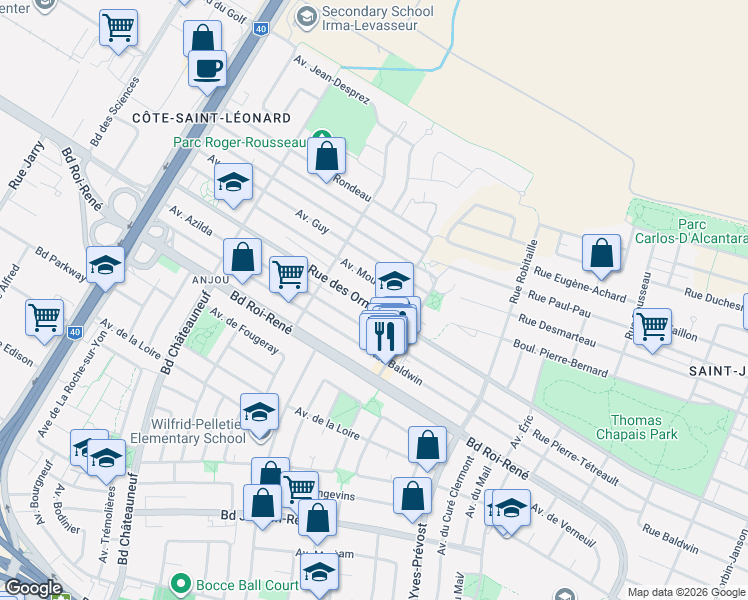Click the ANJOU district label
Screen dimensions: 748x600
pos(211,279)
